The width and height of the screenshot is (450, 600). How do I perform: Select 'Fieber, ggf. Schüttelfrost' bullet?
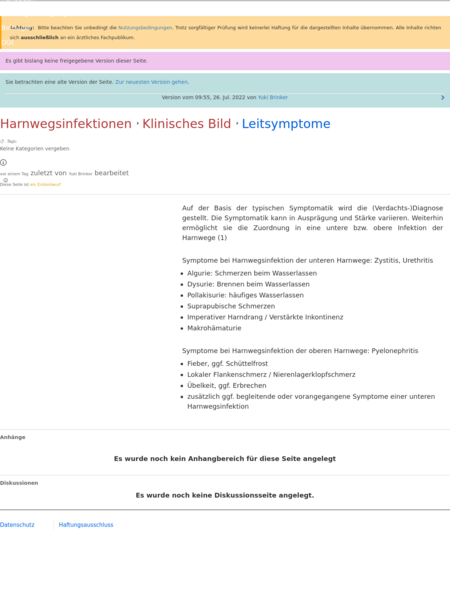(x=228, y=364)
